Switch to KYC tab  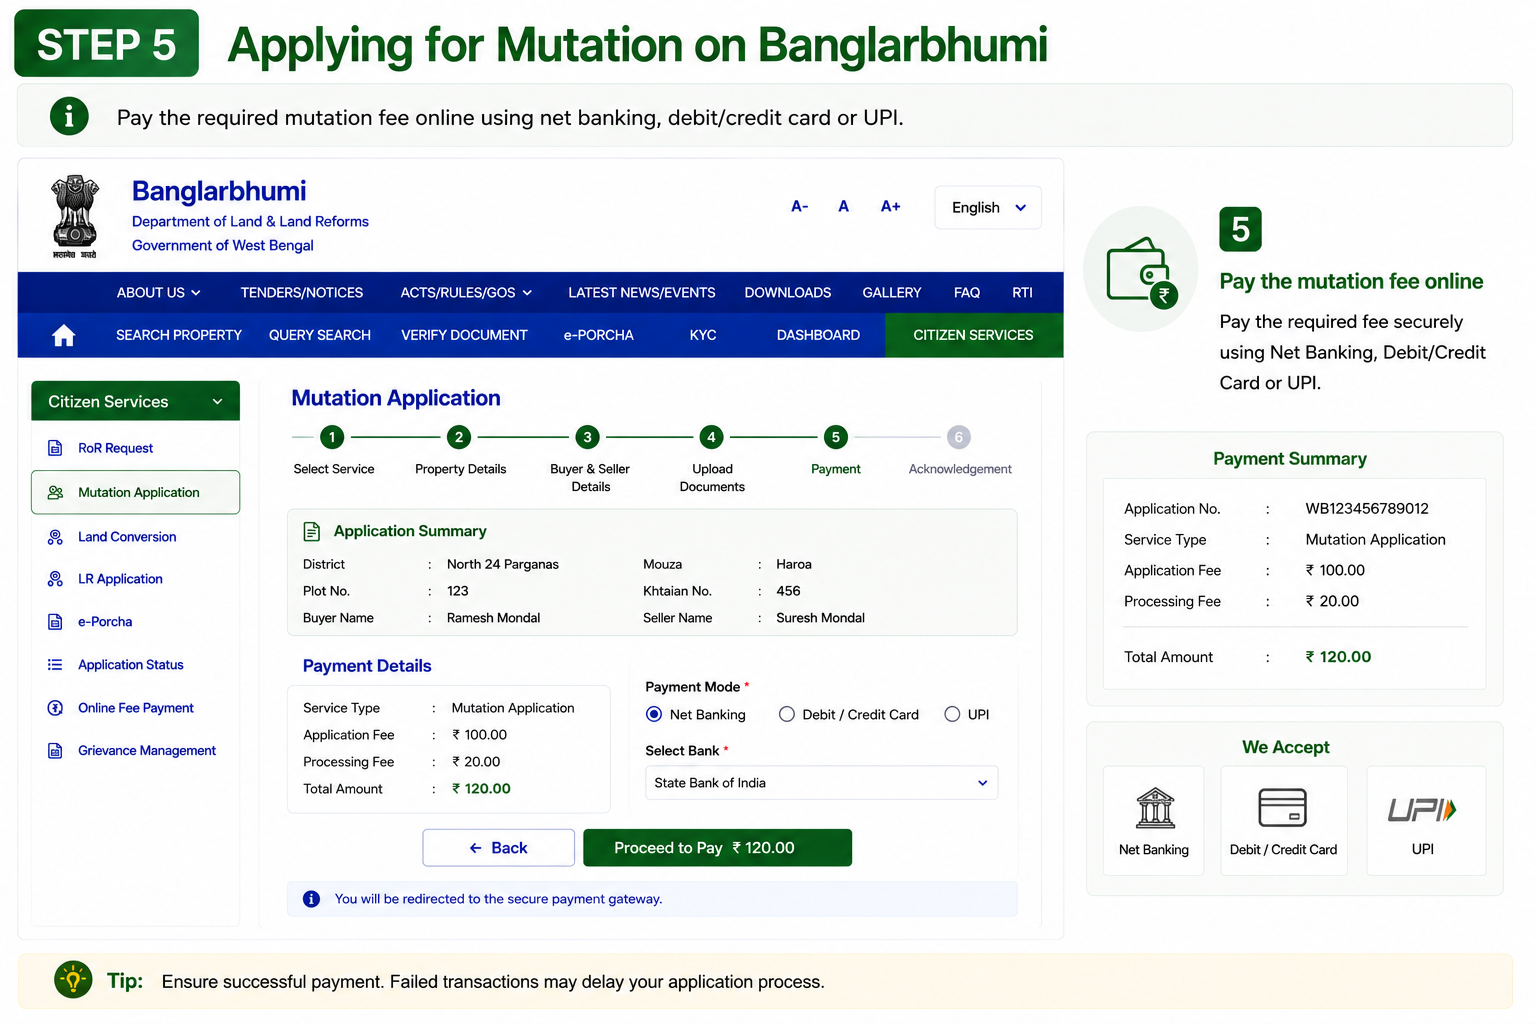[x=703, y=335]
